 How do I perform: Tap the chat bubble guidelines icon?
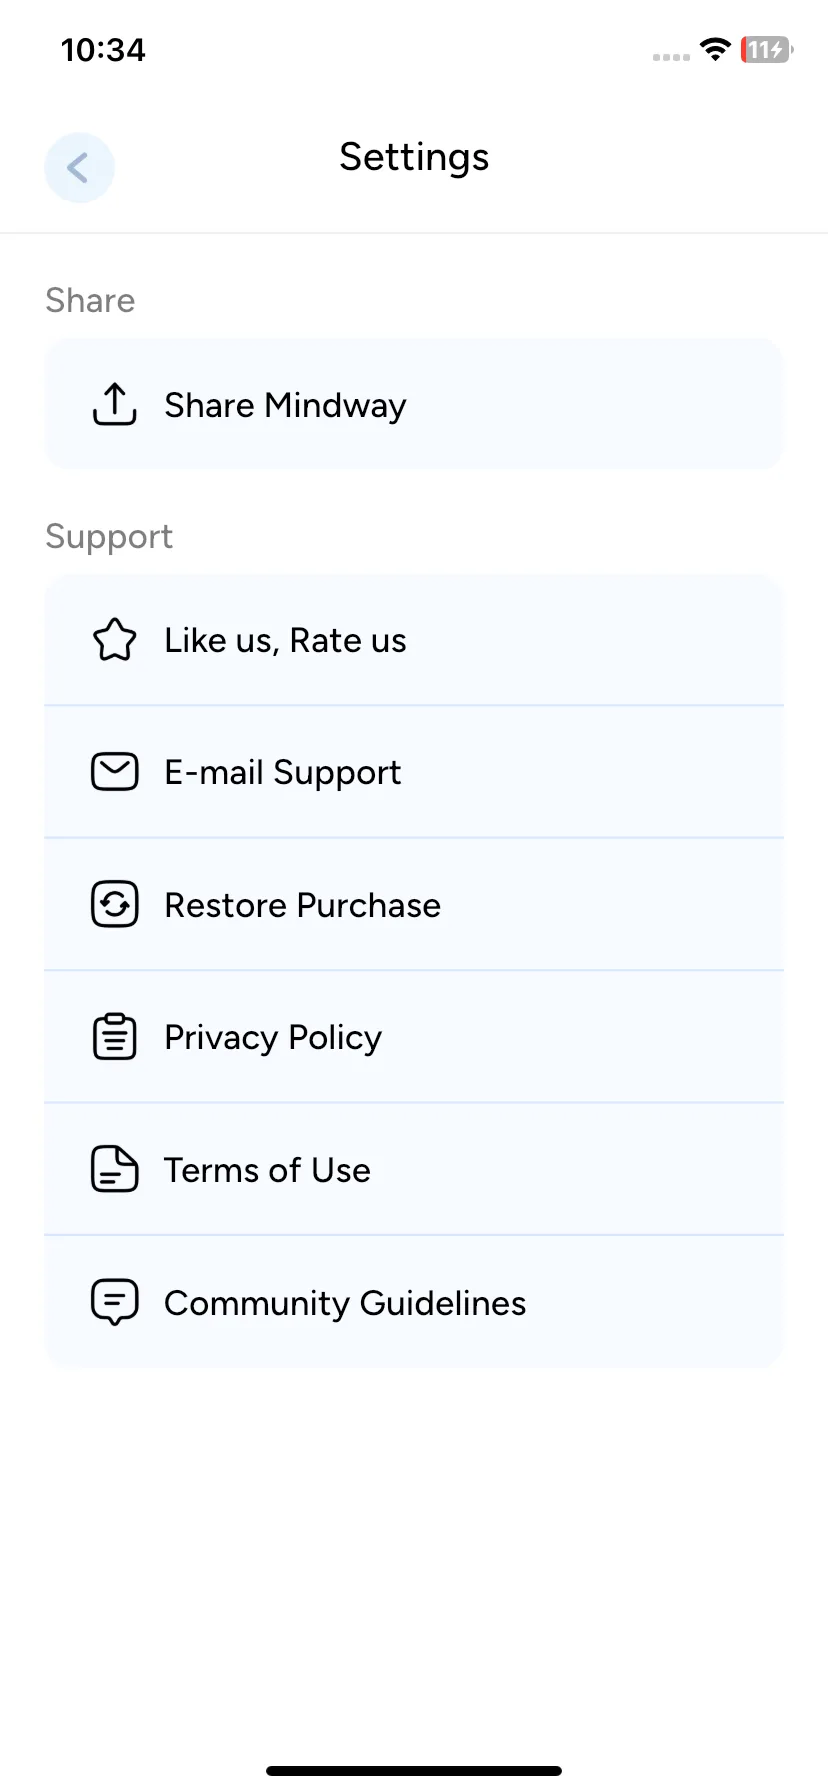pos(115,1302)
